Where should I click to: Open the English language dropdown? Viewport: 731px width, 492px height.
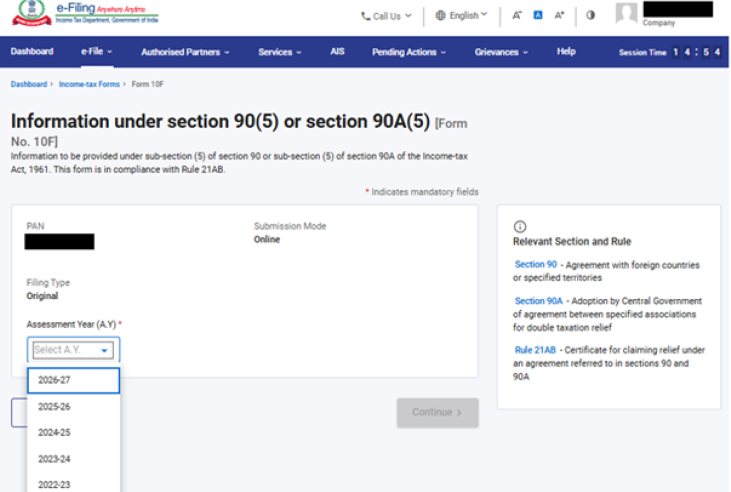click(x=462, y=16)
